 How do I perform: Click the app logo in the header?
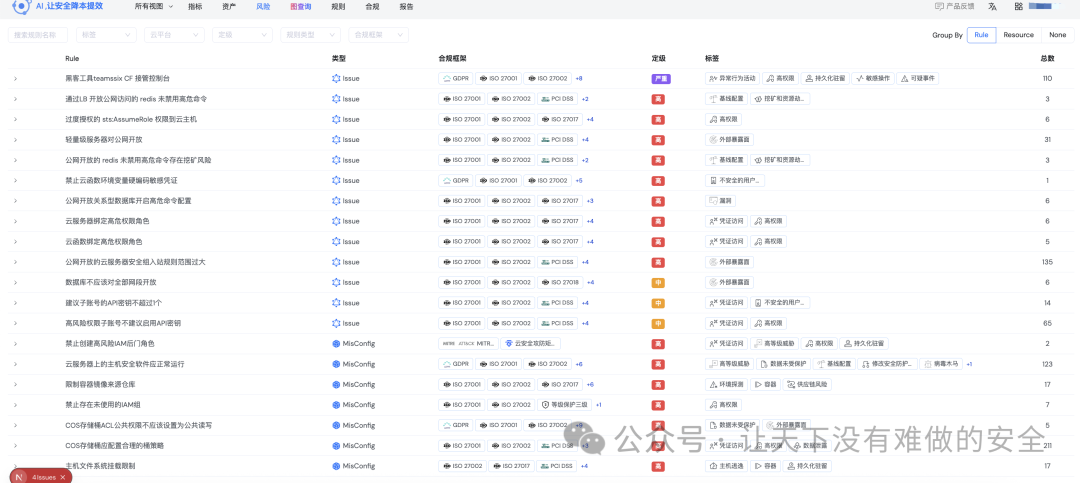(x=21, y=6)
